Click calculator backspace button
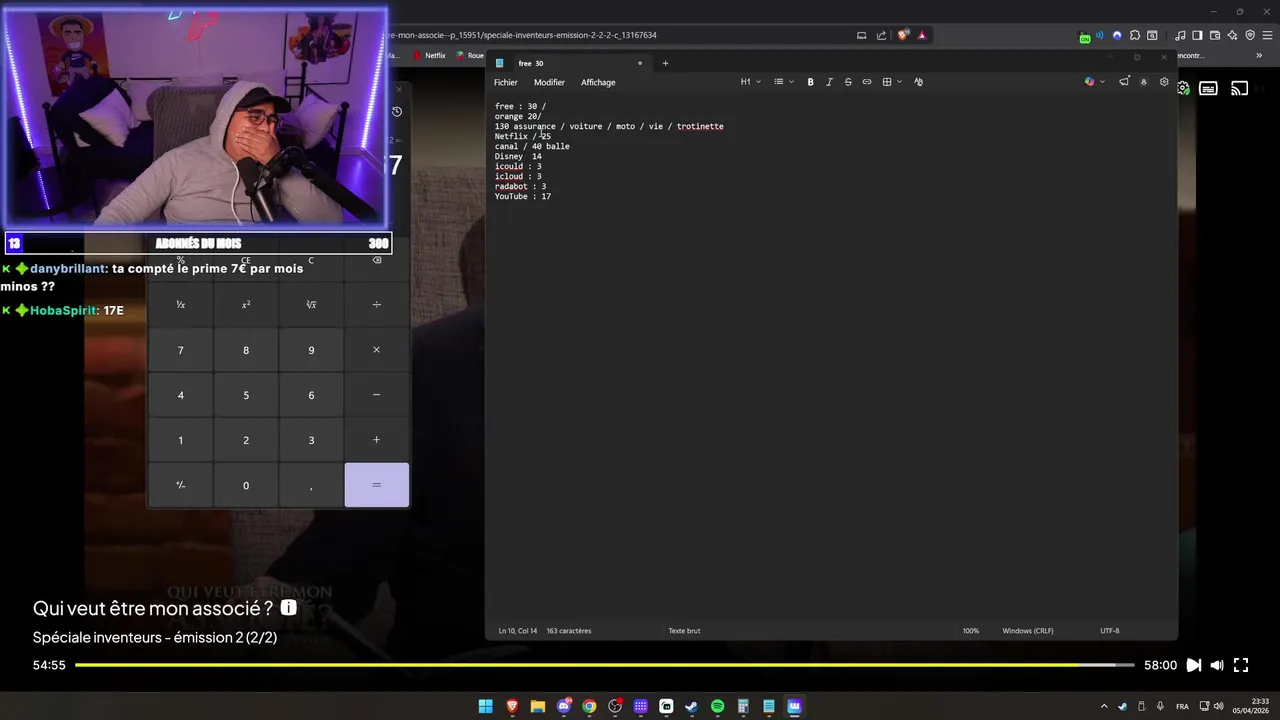This screenshot has width=1280, height=720. click(x=376, y=260)
